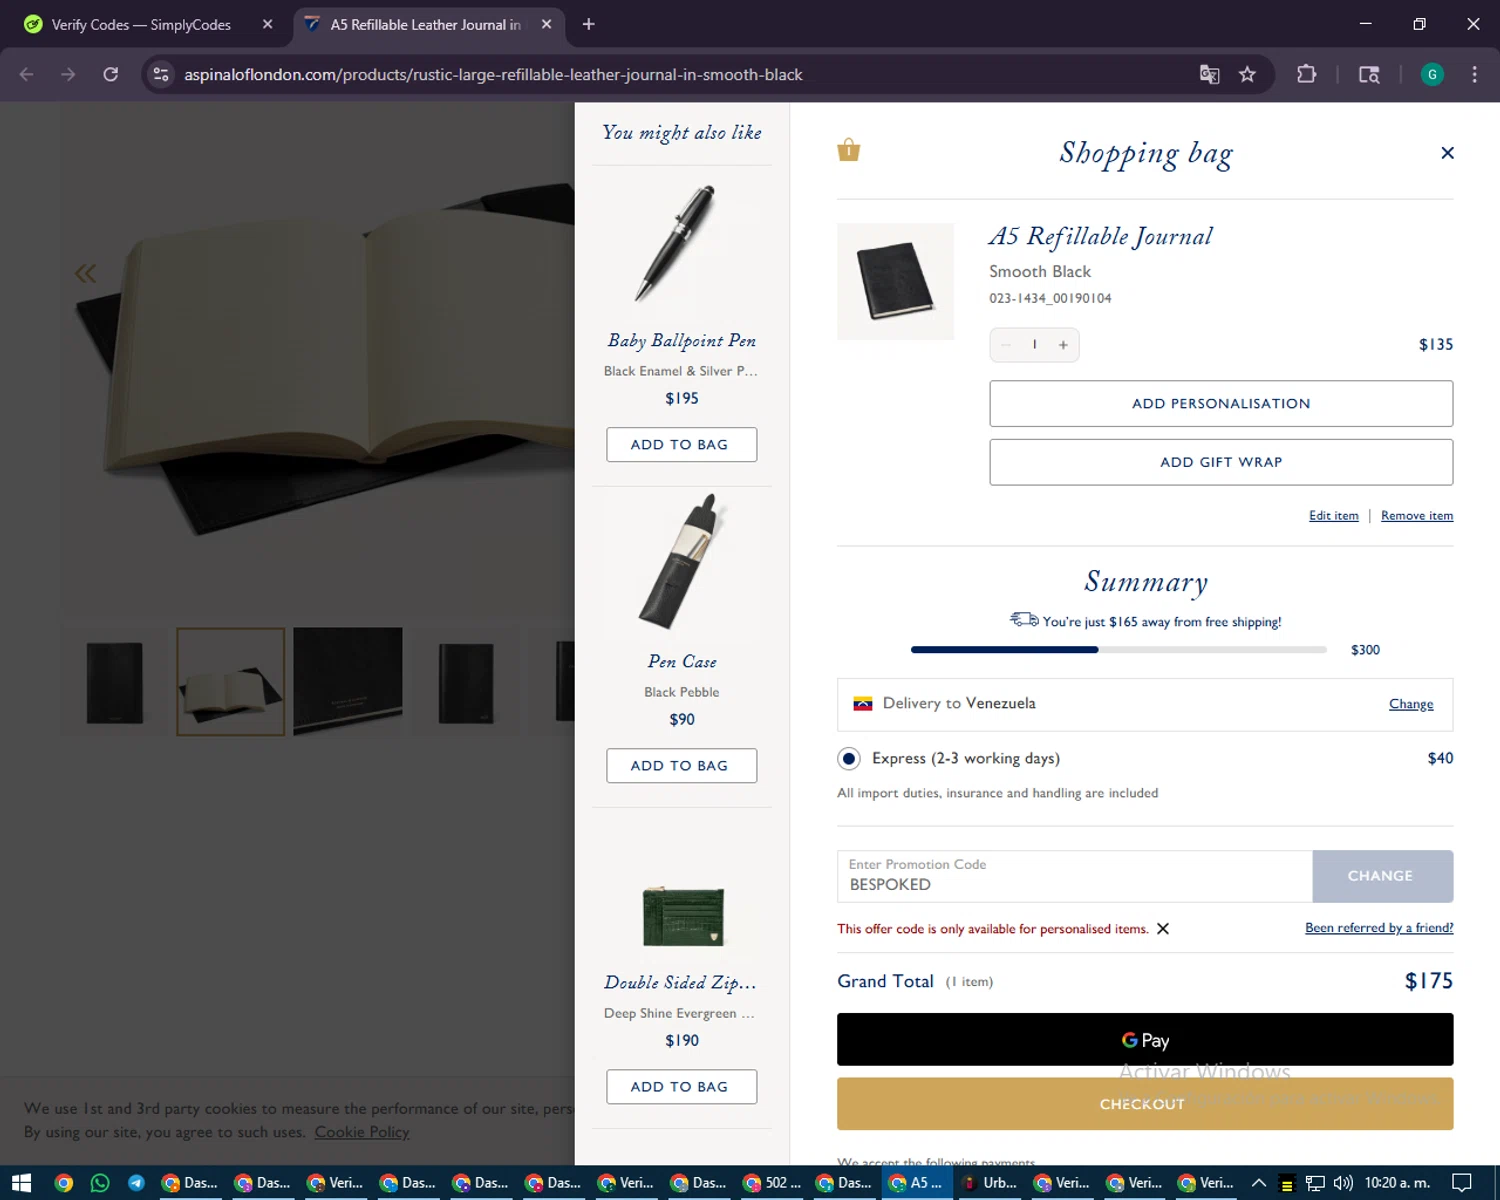Open the network tray icon
The image size is (1500, 1200).
pyautogui.click(x=1315, y=1183)
